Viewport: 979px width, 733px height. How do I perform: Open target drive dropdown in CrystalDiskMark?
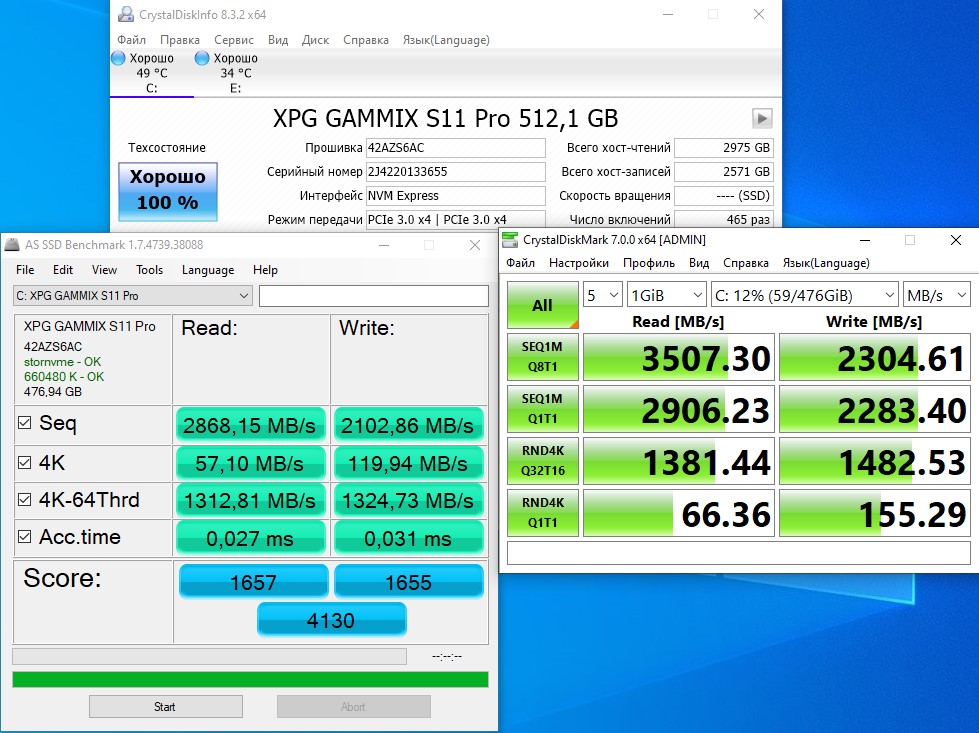[804, 295]
